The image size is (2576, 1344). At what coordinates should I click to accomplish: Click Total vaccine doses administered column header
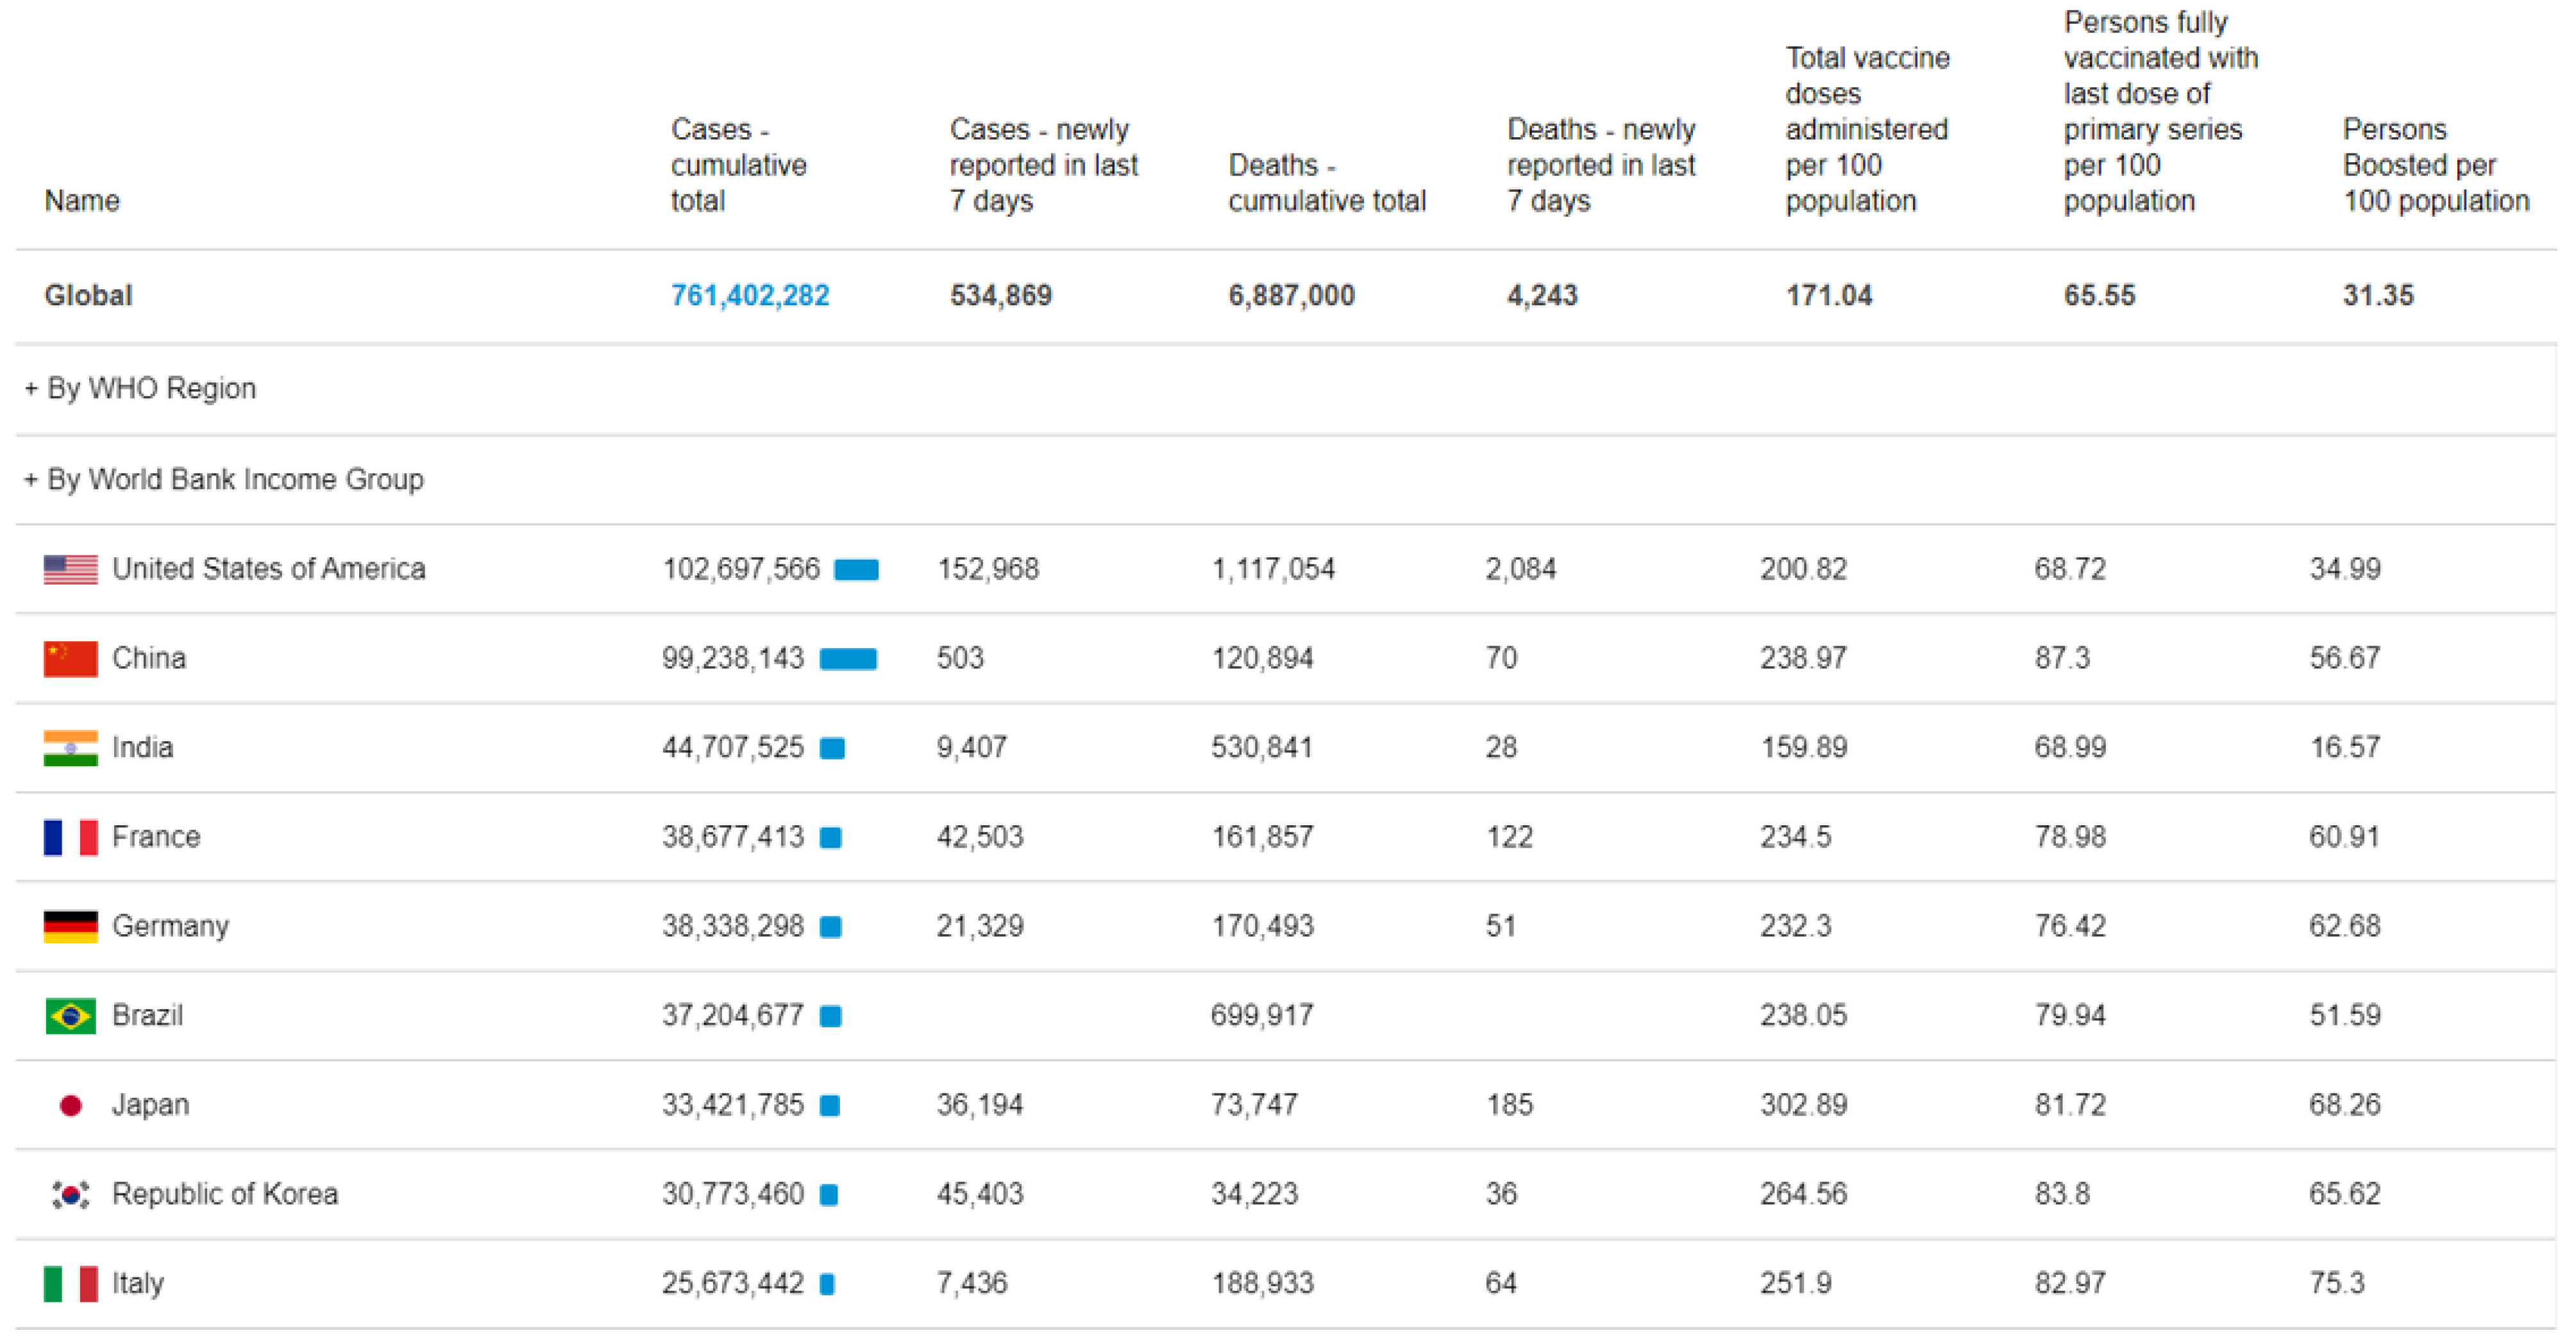point(1866,129)
